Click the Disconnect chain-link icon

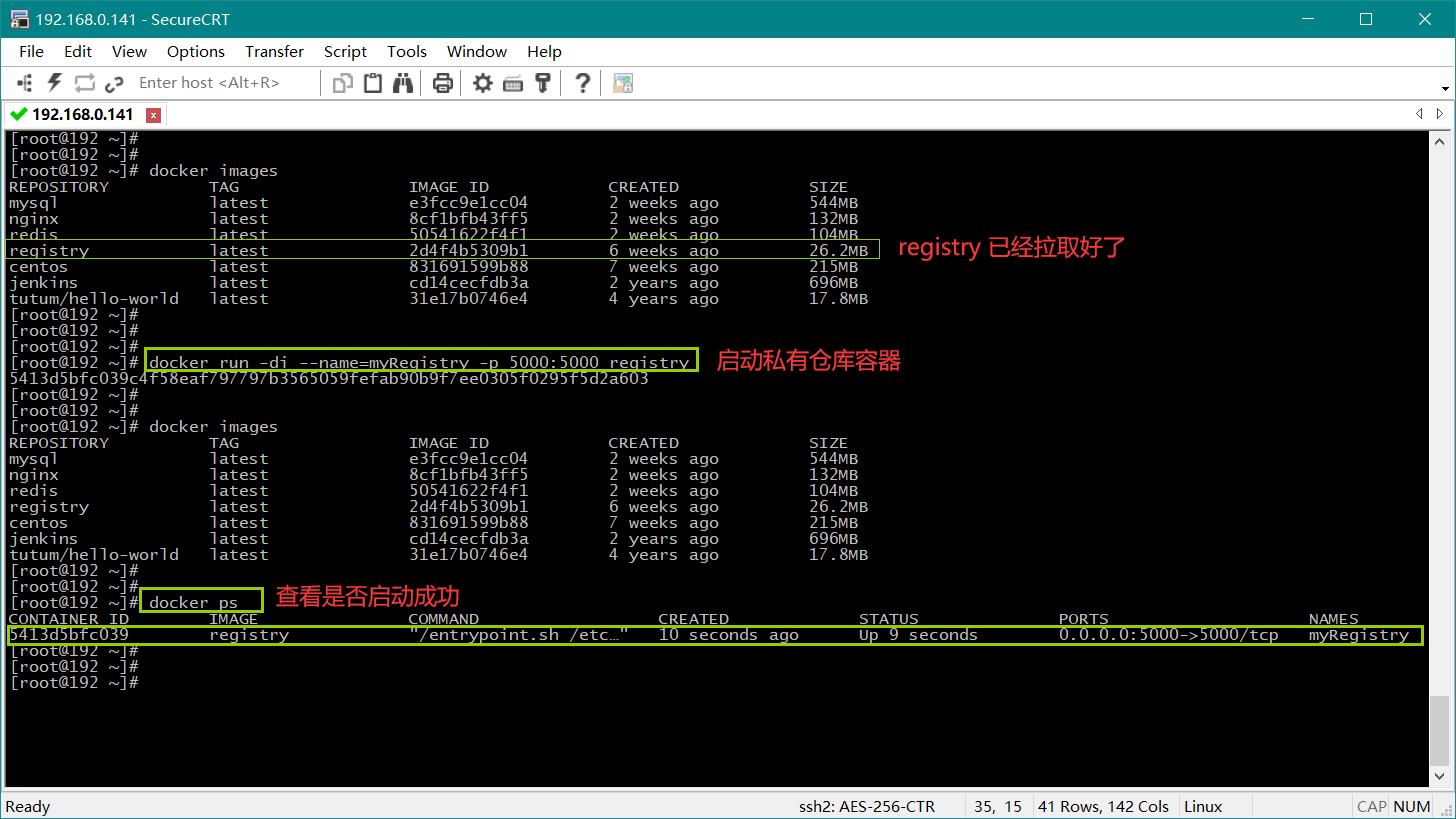[114, 83]
